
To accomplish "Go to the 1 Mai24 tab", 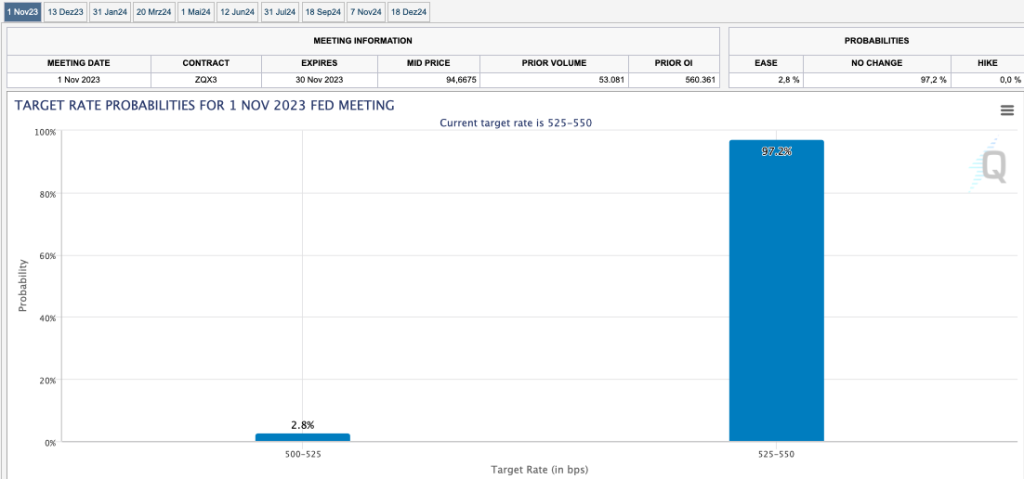I will pyautogui.click(x=196, y=12).
